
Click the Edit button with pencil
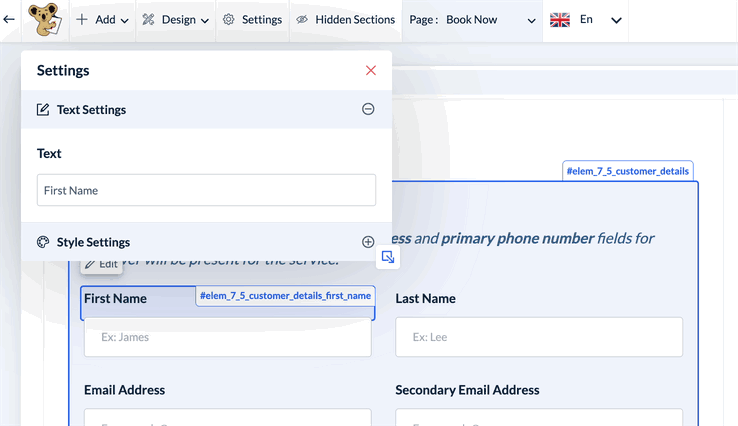pyautogui.click(x=101, y=264)
